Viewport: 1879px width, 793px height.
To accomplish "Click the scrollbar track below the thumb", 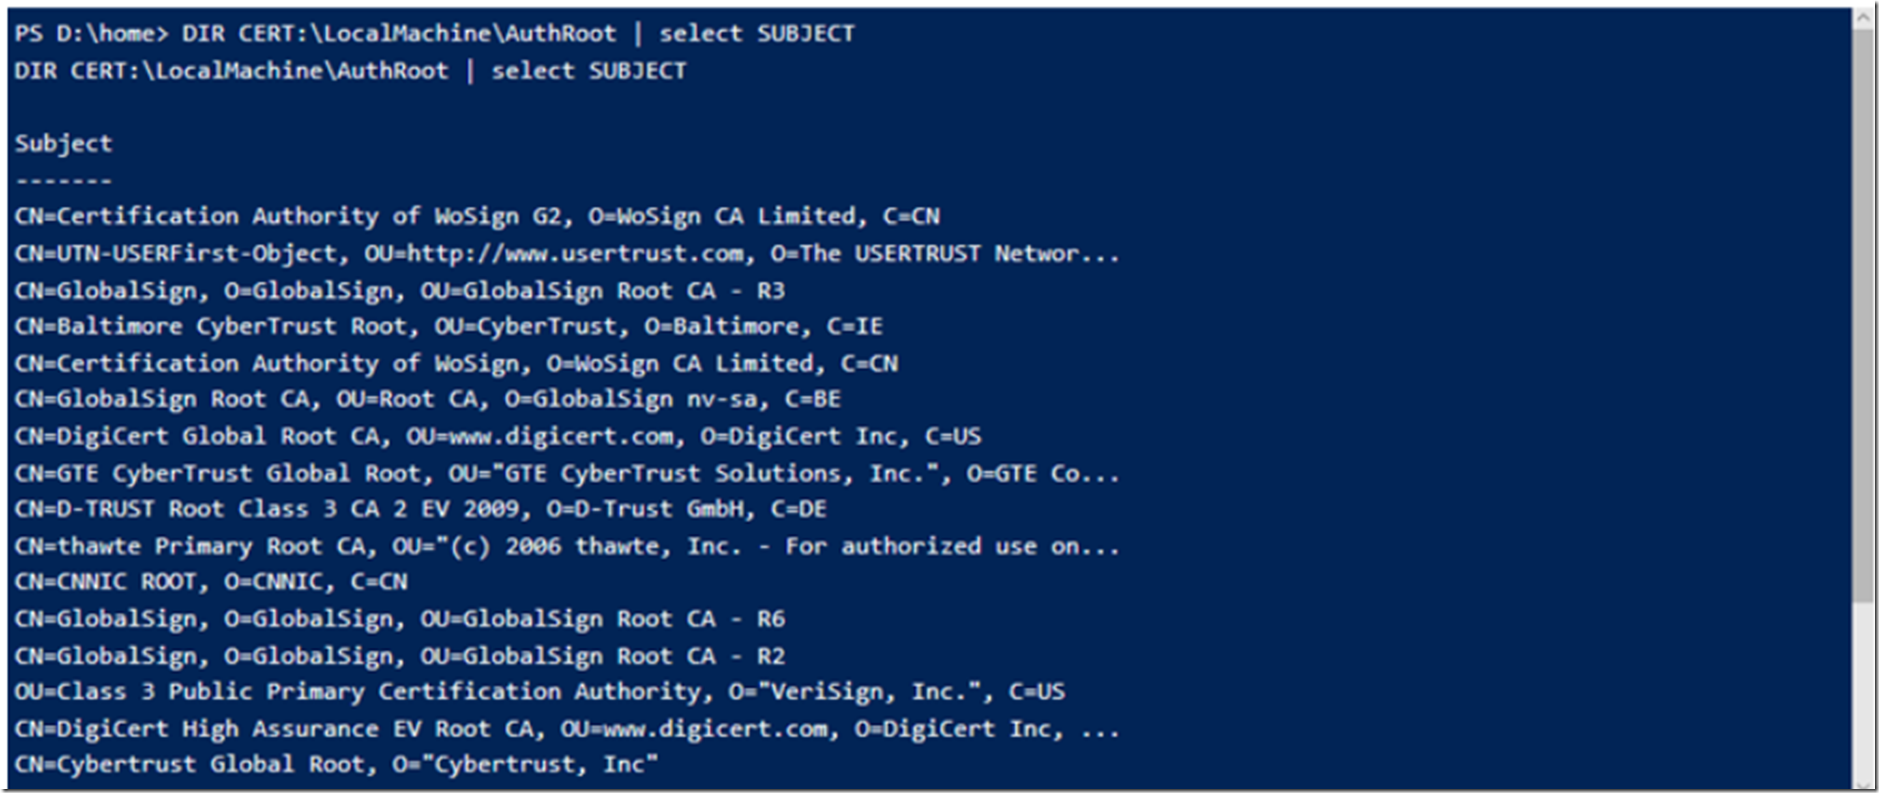I will tap(1863, 688).
